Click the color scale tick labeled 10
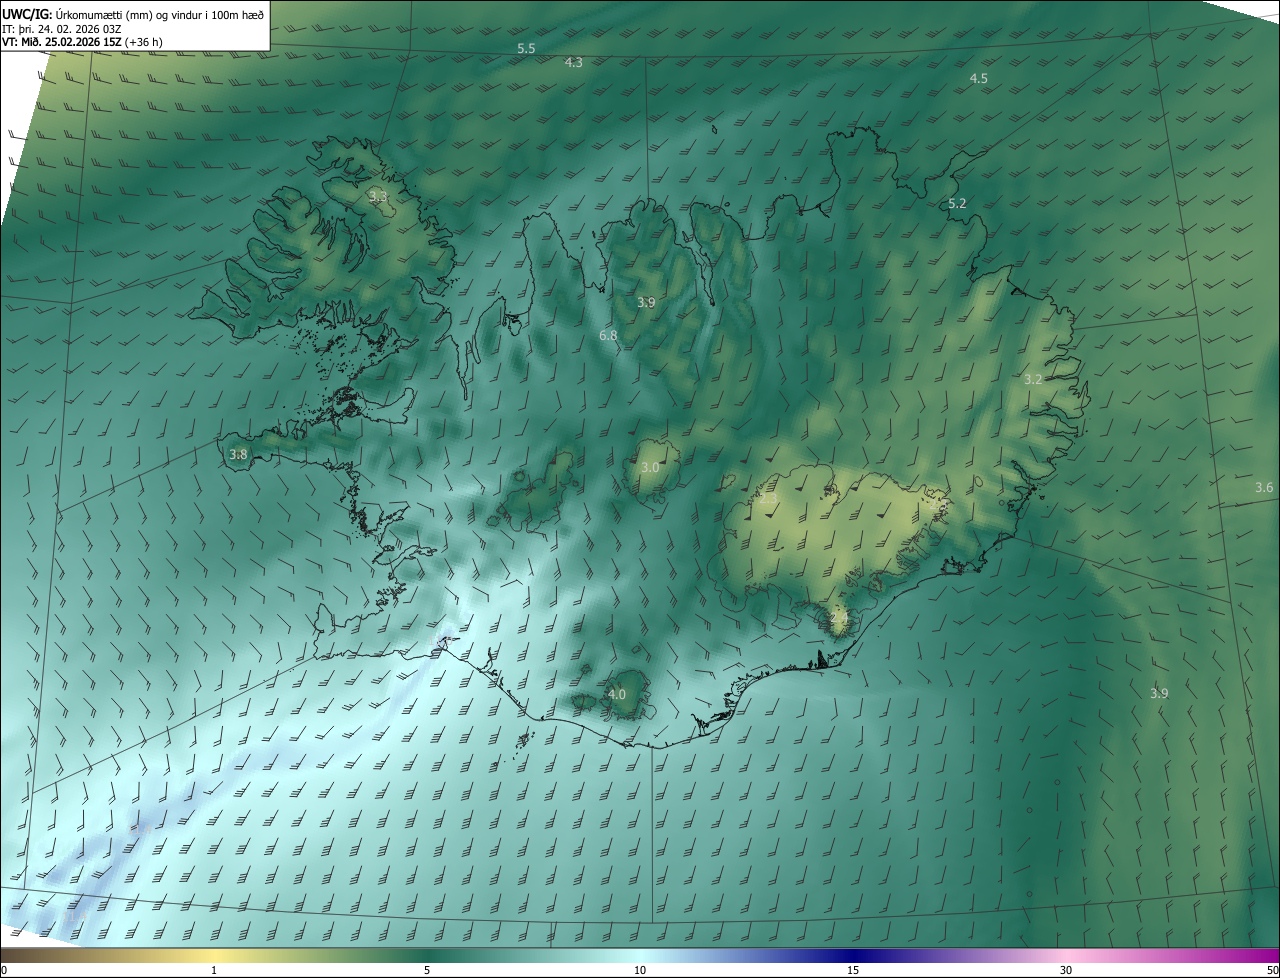 640,970
